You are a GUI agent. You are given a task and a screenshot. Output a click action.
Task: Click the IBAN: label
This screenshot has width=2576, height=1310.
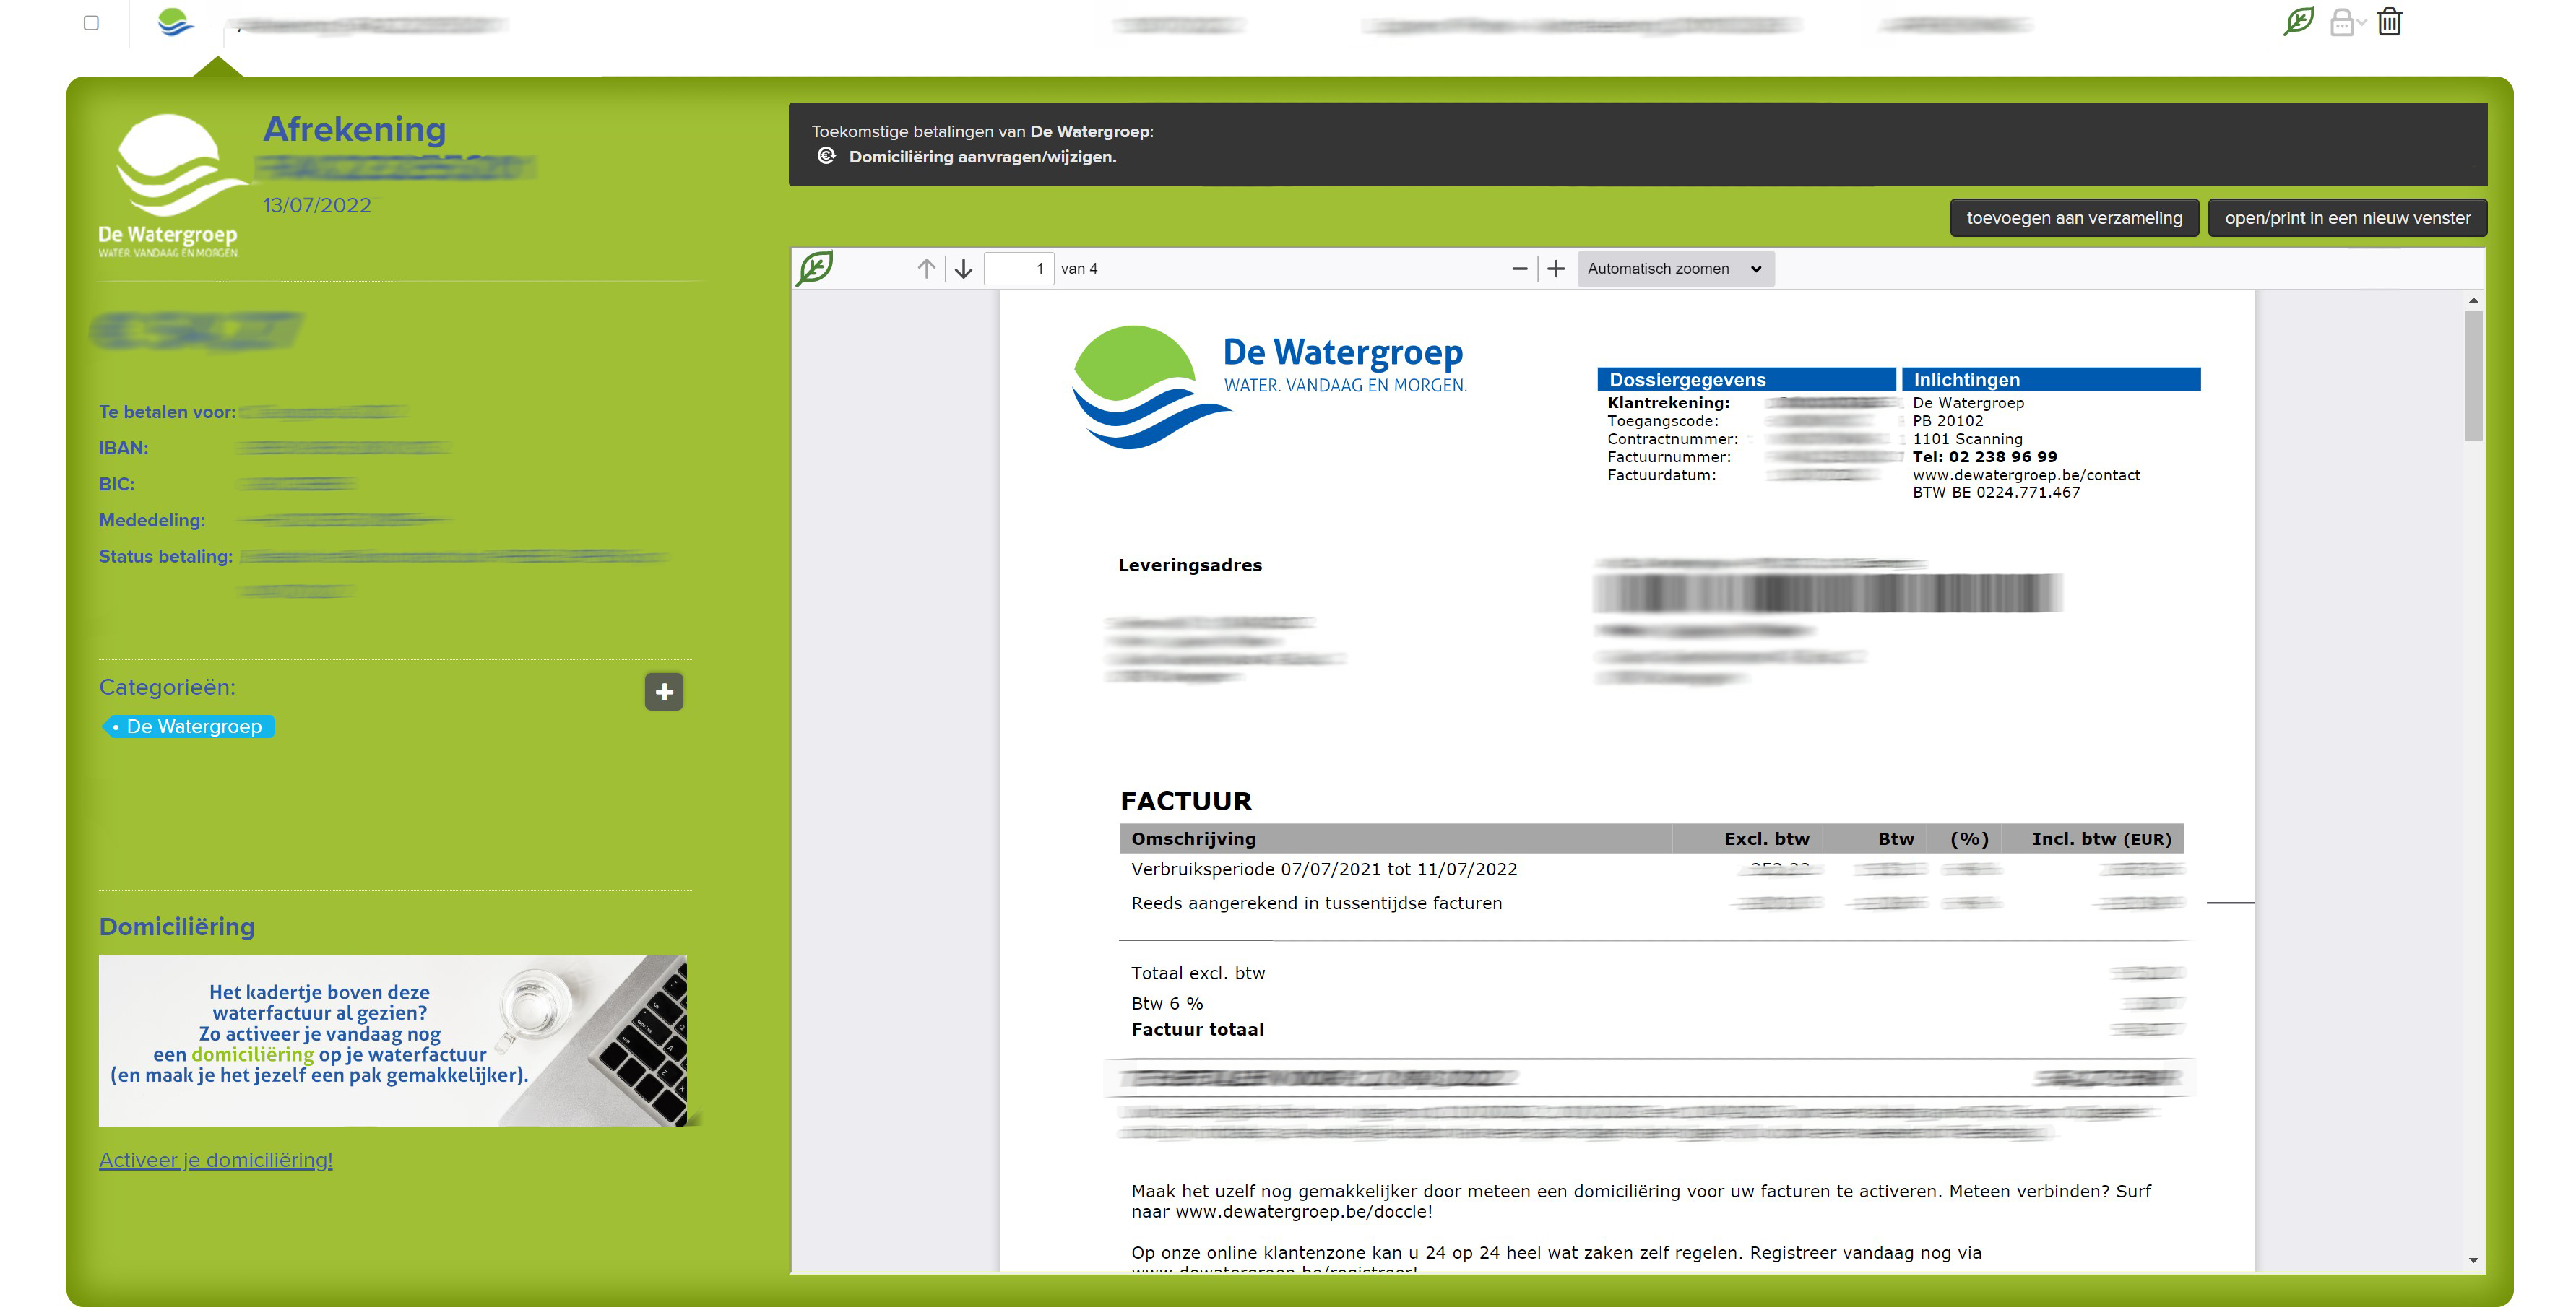(x=123, y=448)
